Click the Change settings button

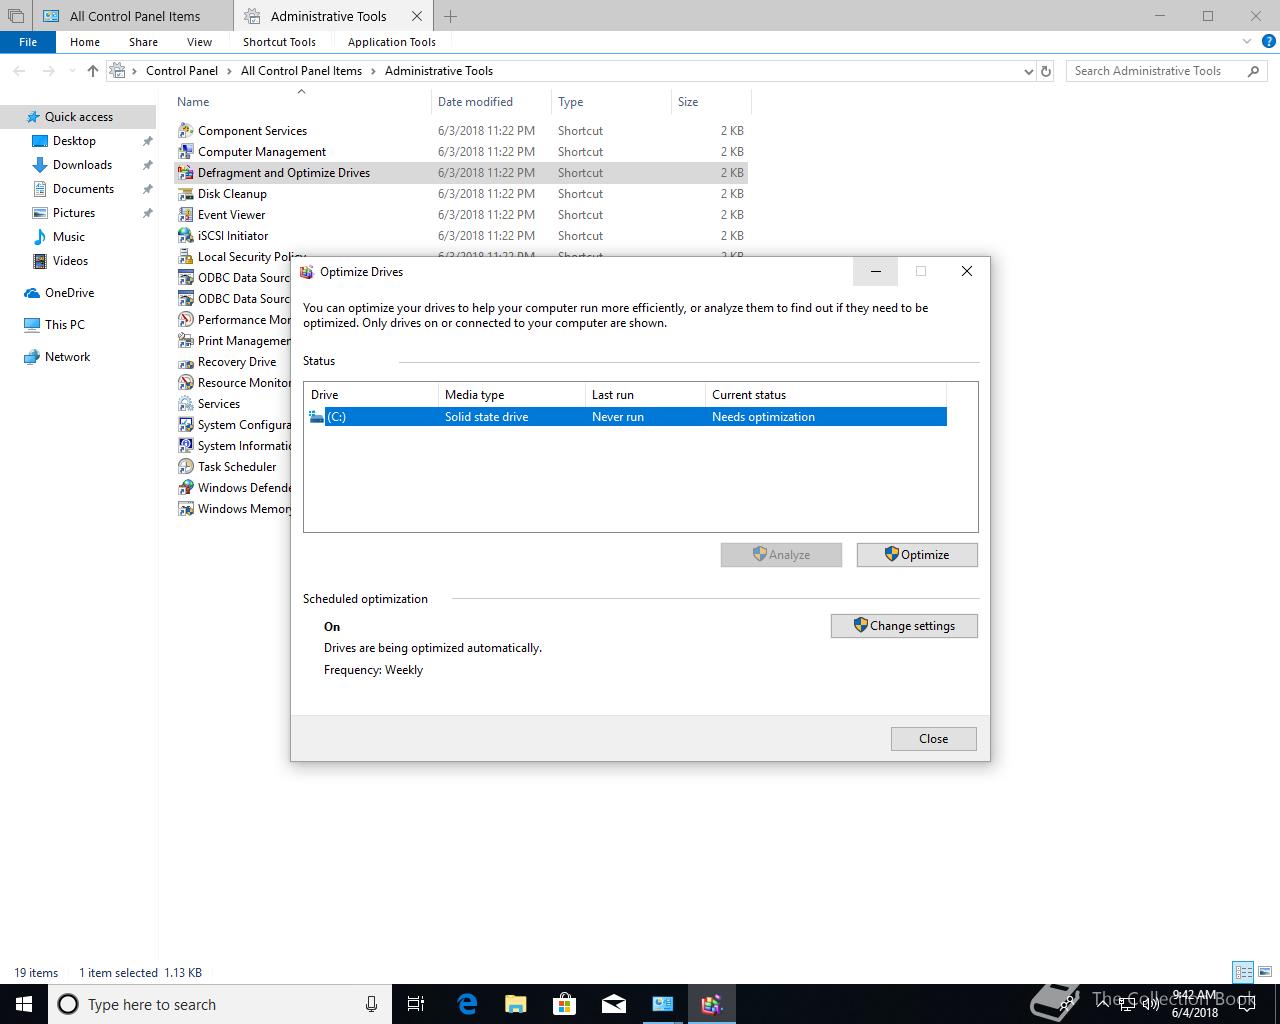point(904,626)
